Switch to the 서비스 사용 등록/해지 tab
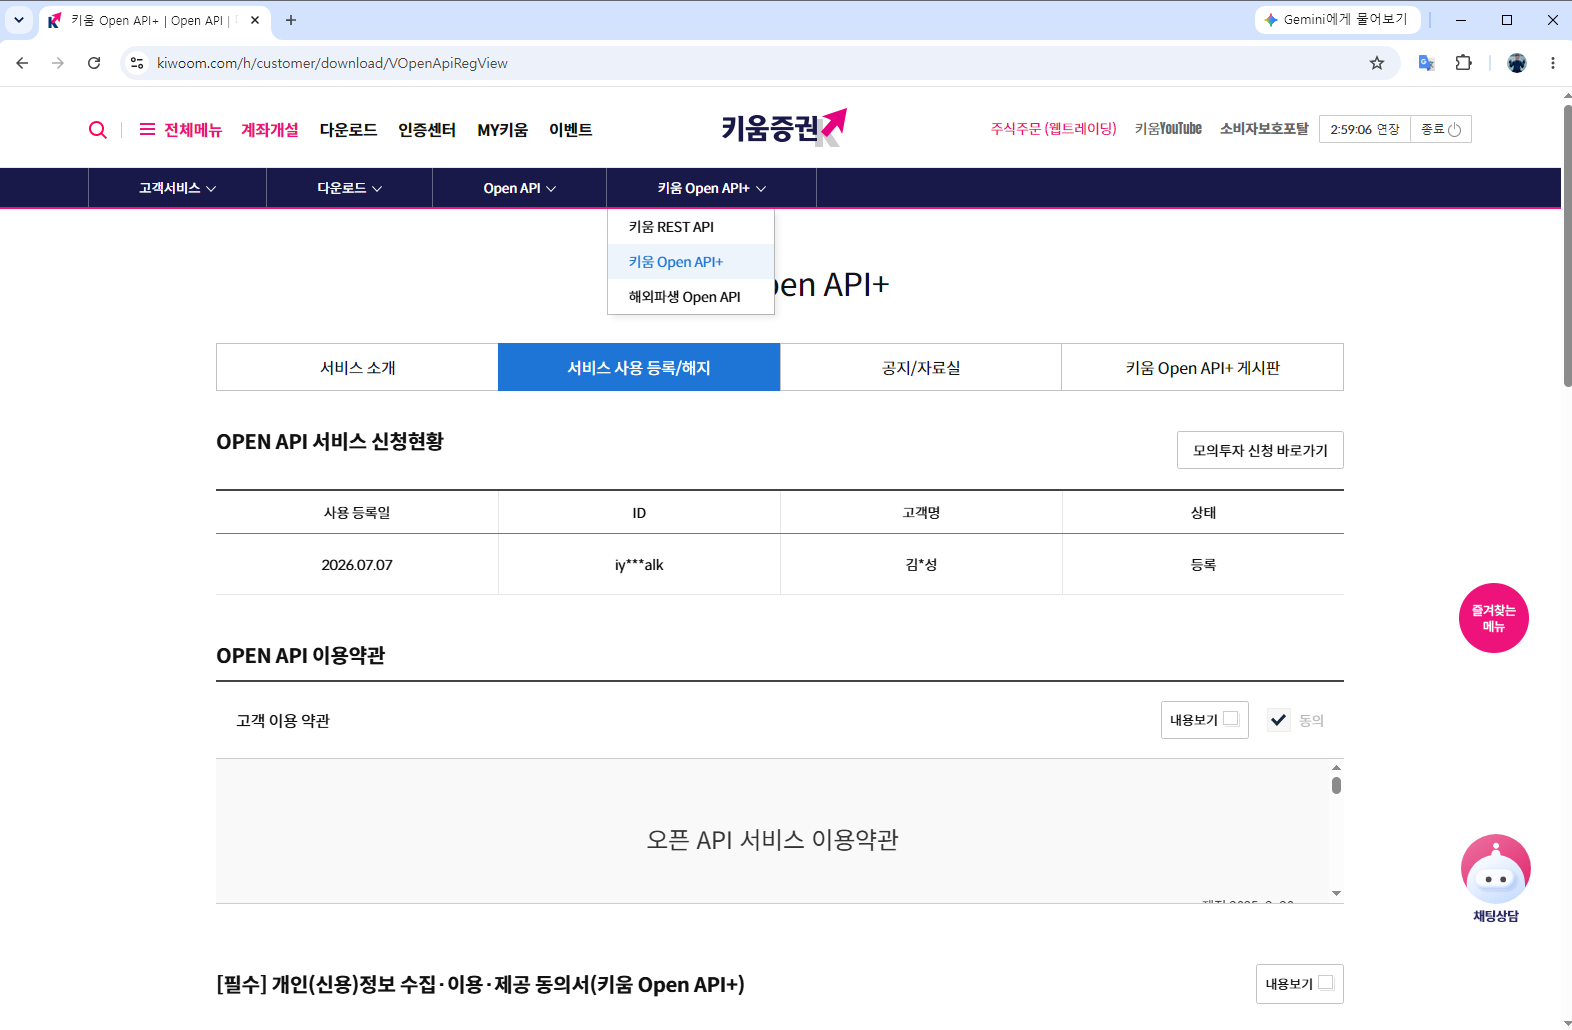This screenshot has width=1572, height=1030. 639,367
